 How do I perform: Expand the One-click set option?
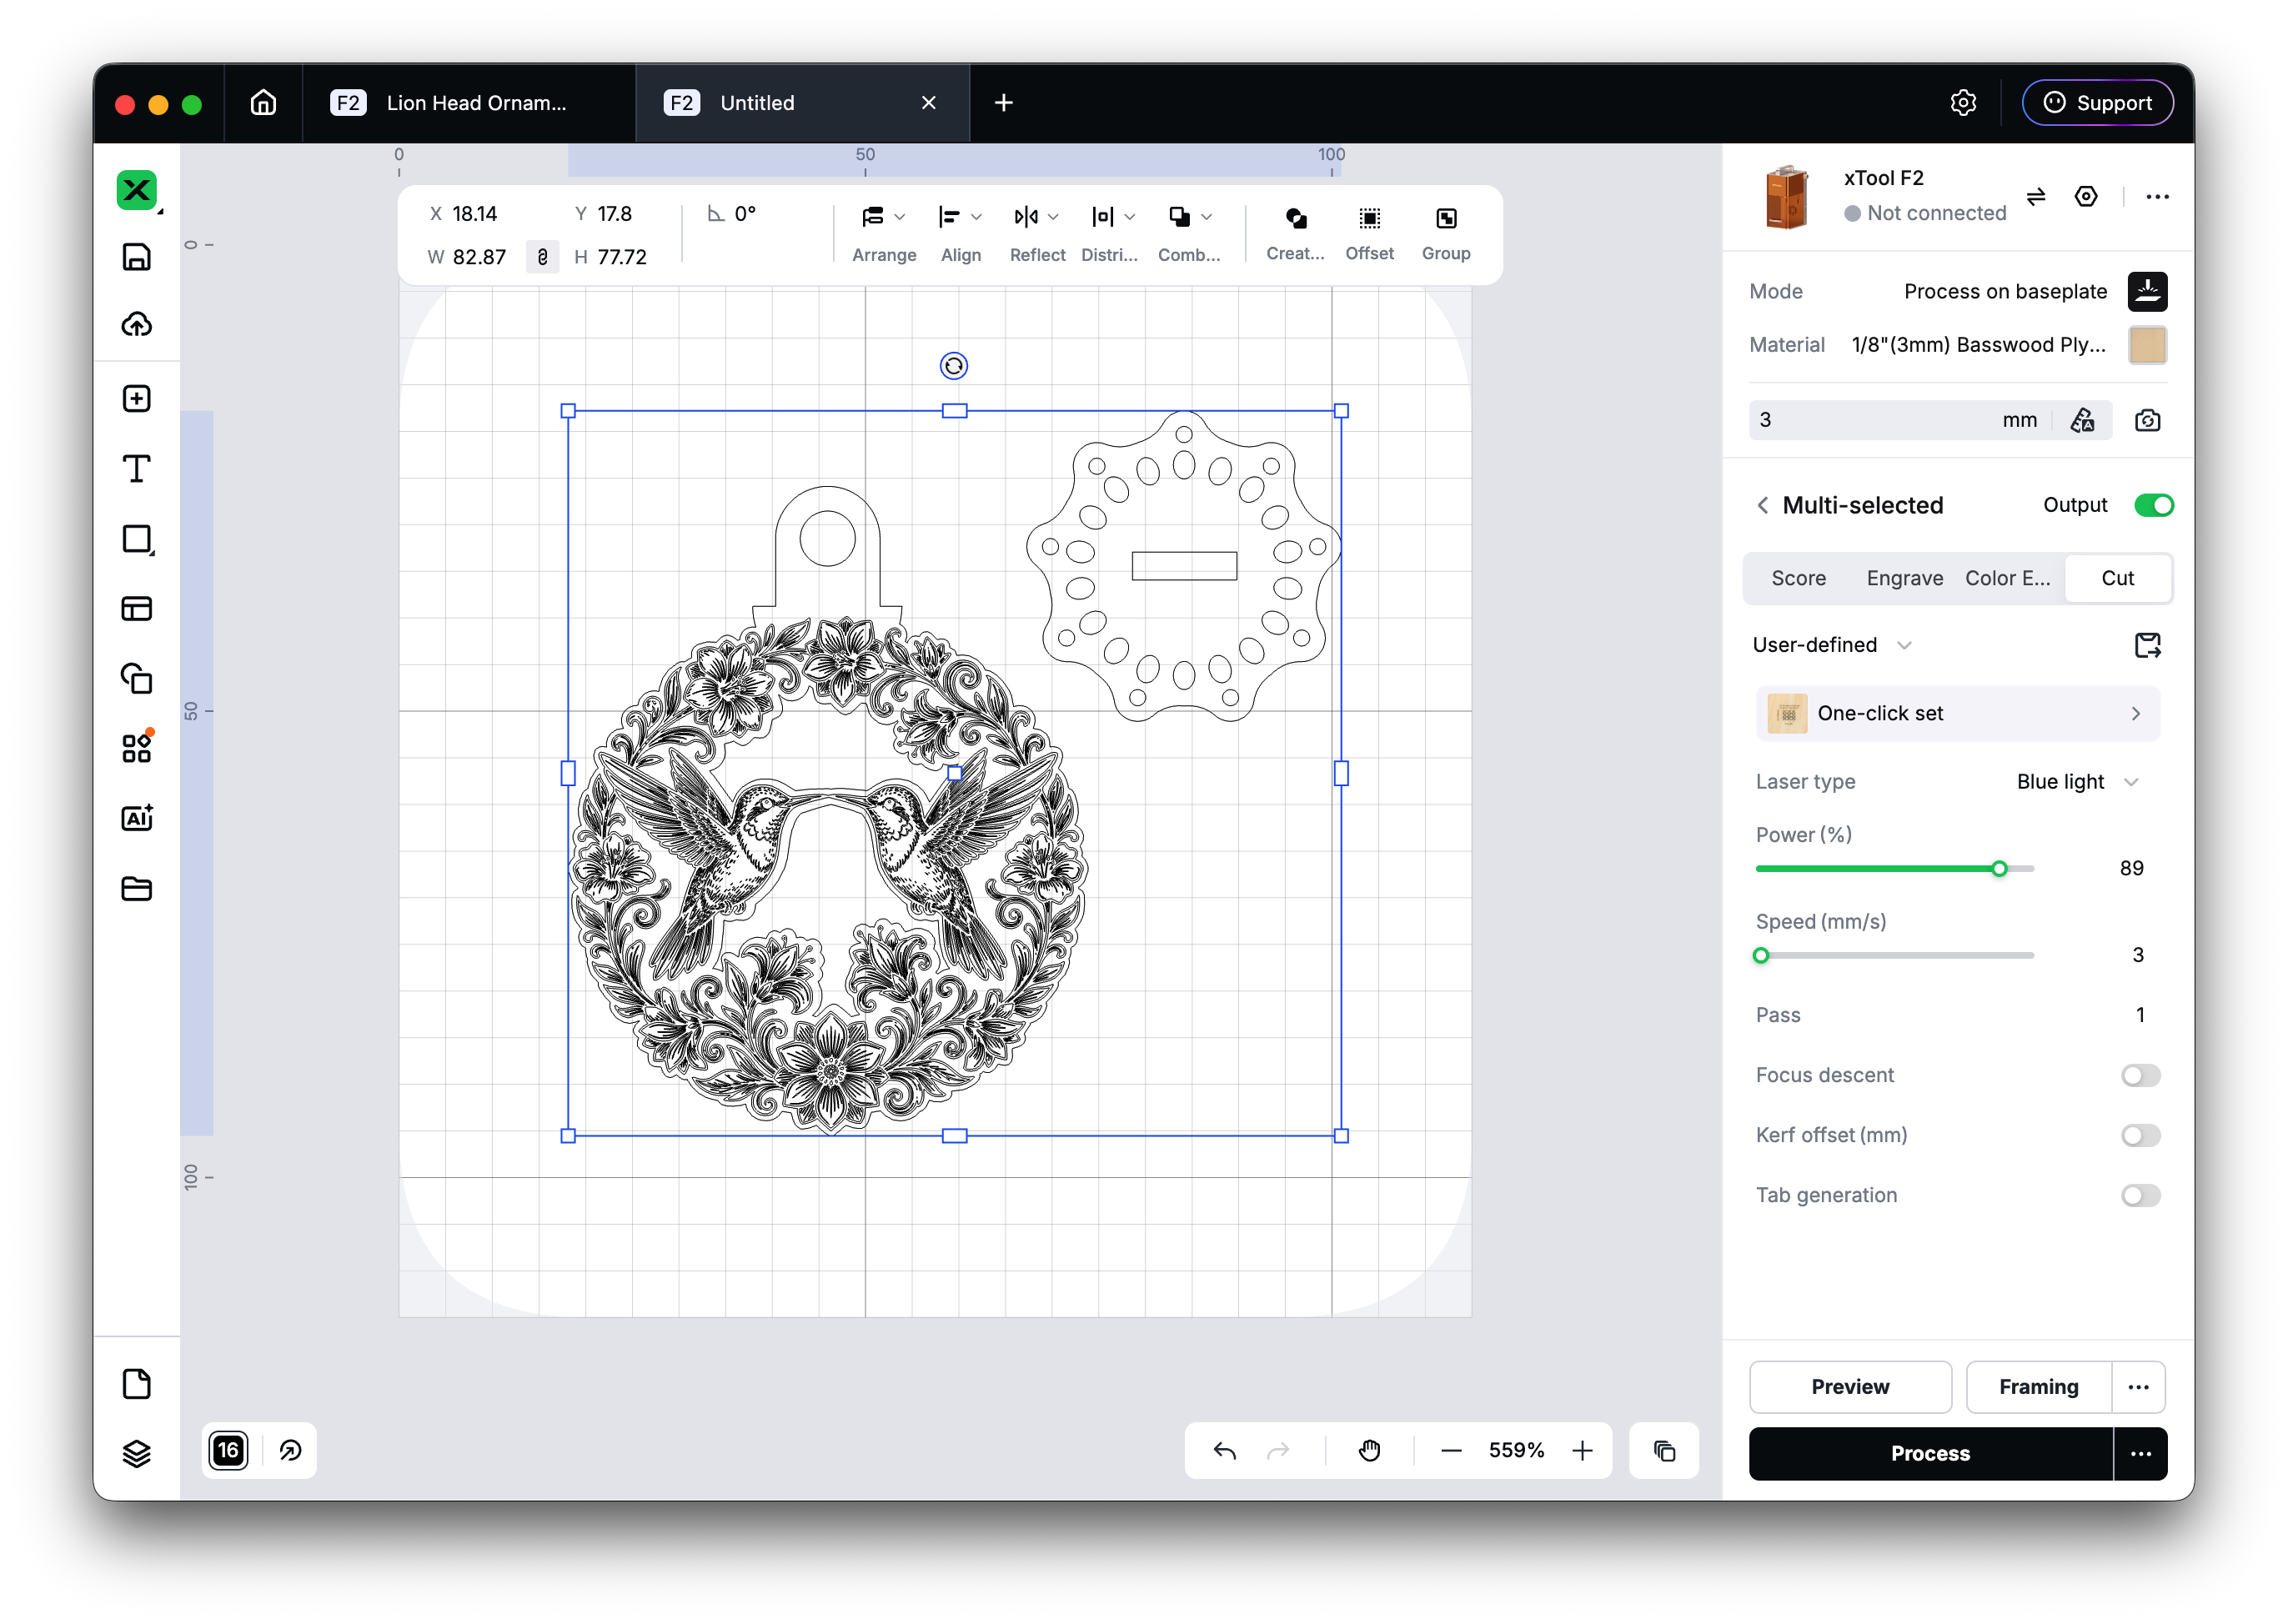(1957, 713)
